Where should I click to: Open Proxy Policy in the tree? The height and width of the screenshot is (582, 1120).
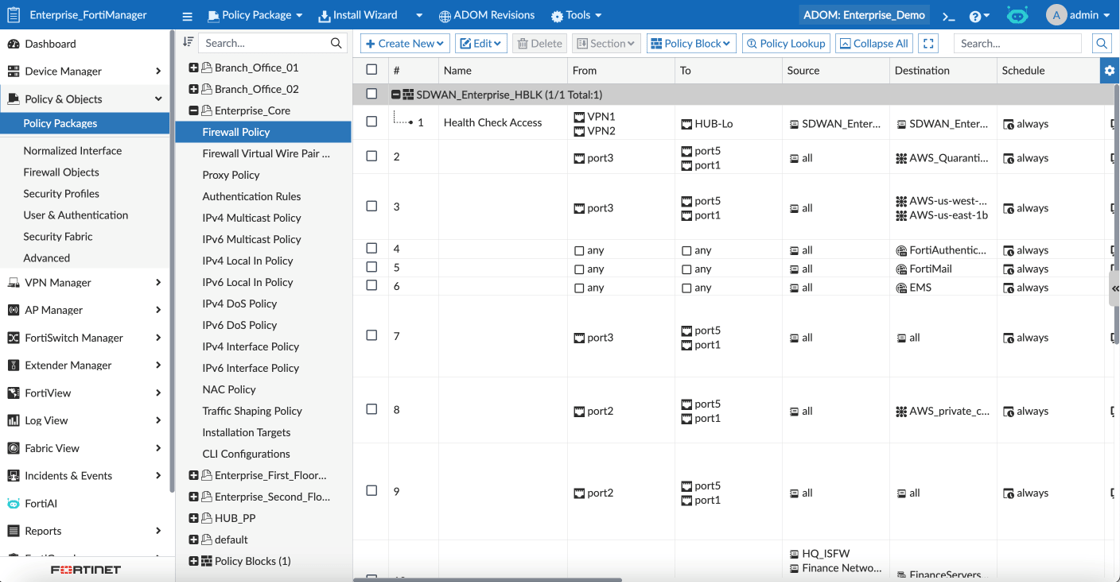(x=231, y=175)
